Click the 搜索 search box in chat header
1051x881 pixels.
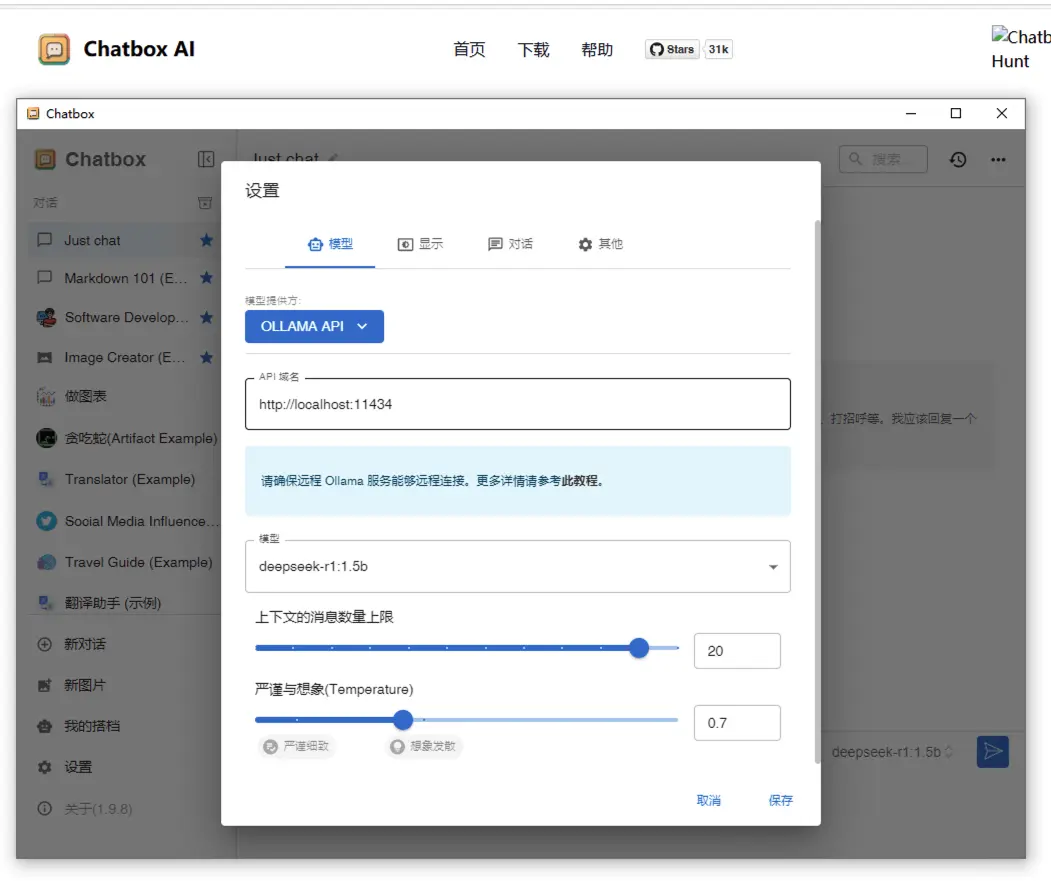pyautogui.click(x=883, y=159)
